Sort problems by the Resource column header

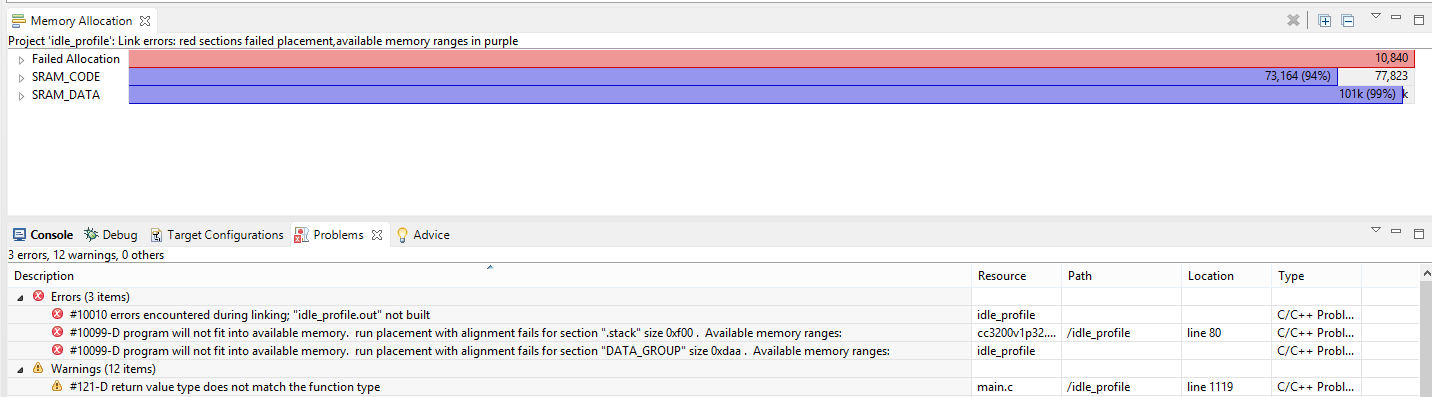coord(1016,276)
